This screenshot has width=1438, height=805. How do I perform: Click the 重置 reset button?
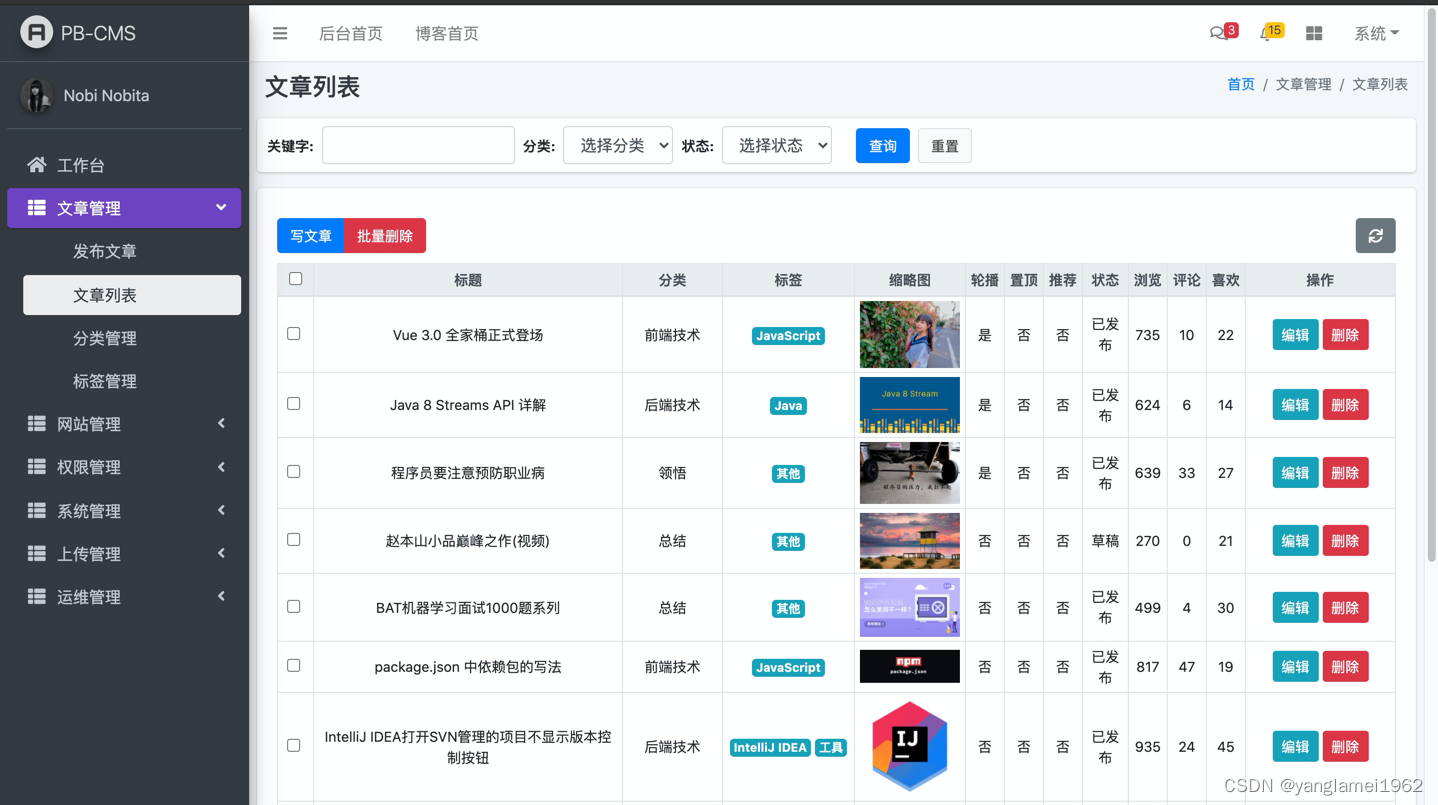(945, 146)
